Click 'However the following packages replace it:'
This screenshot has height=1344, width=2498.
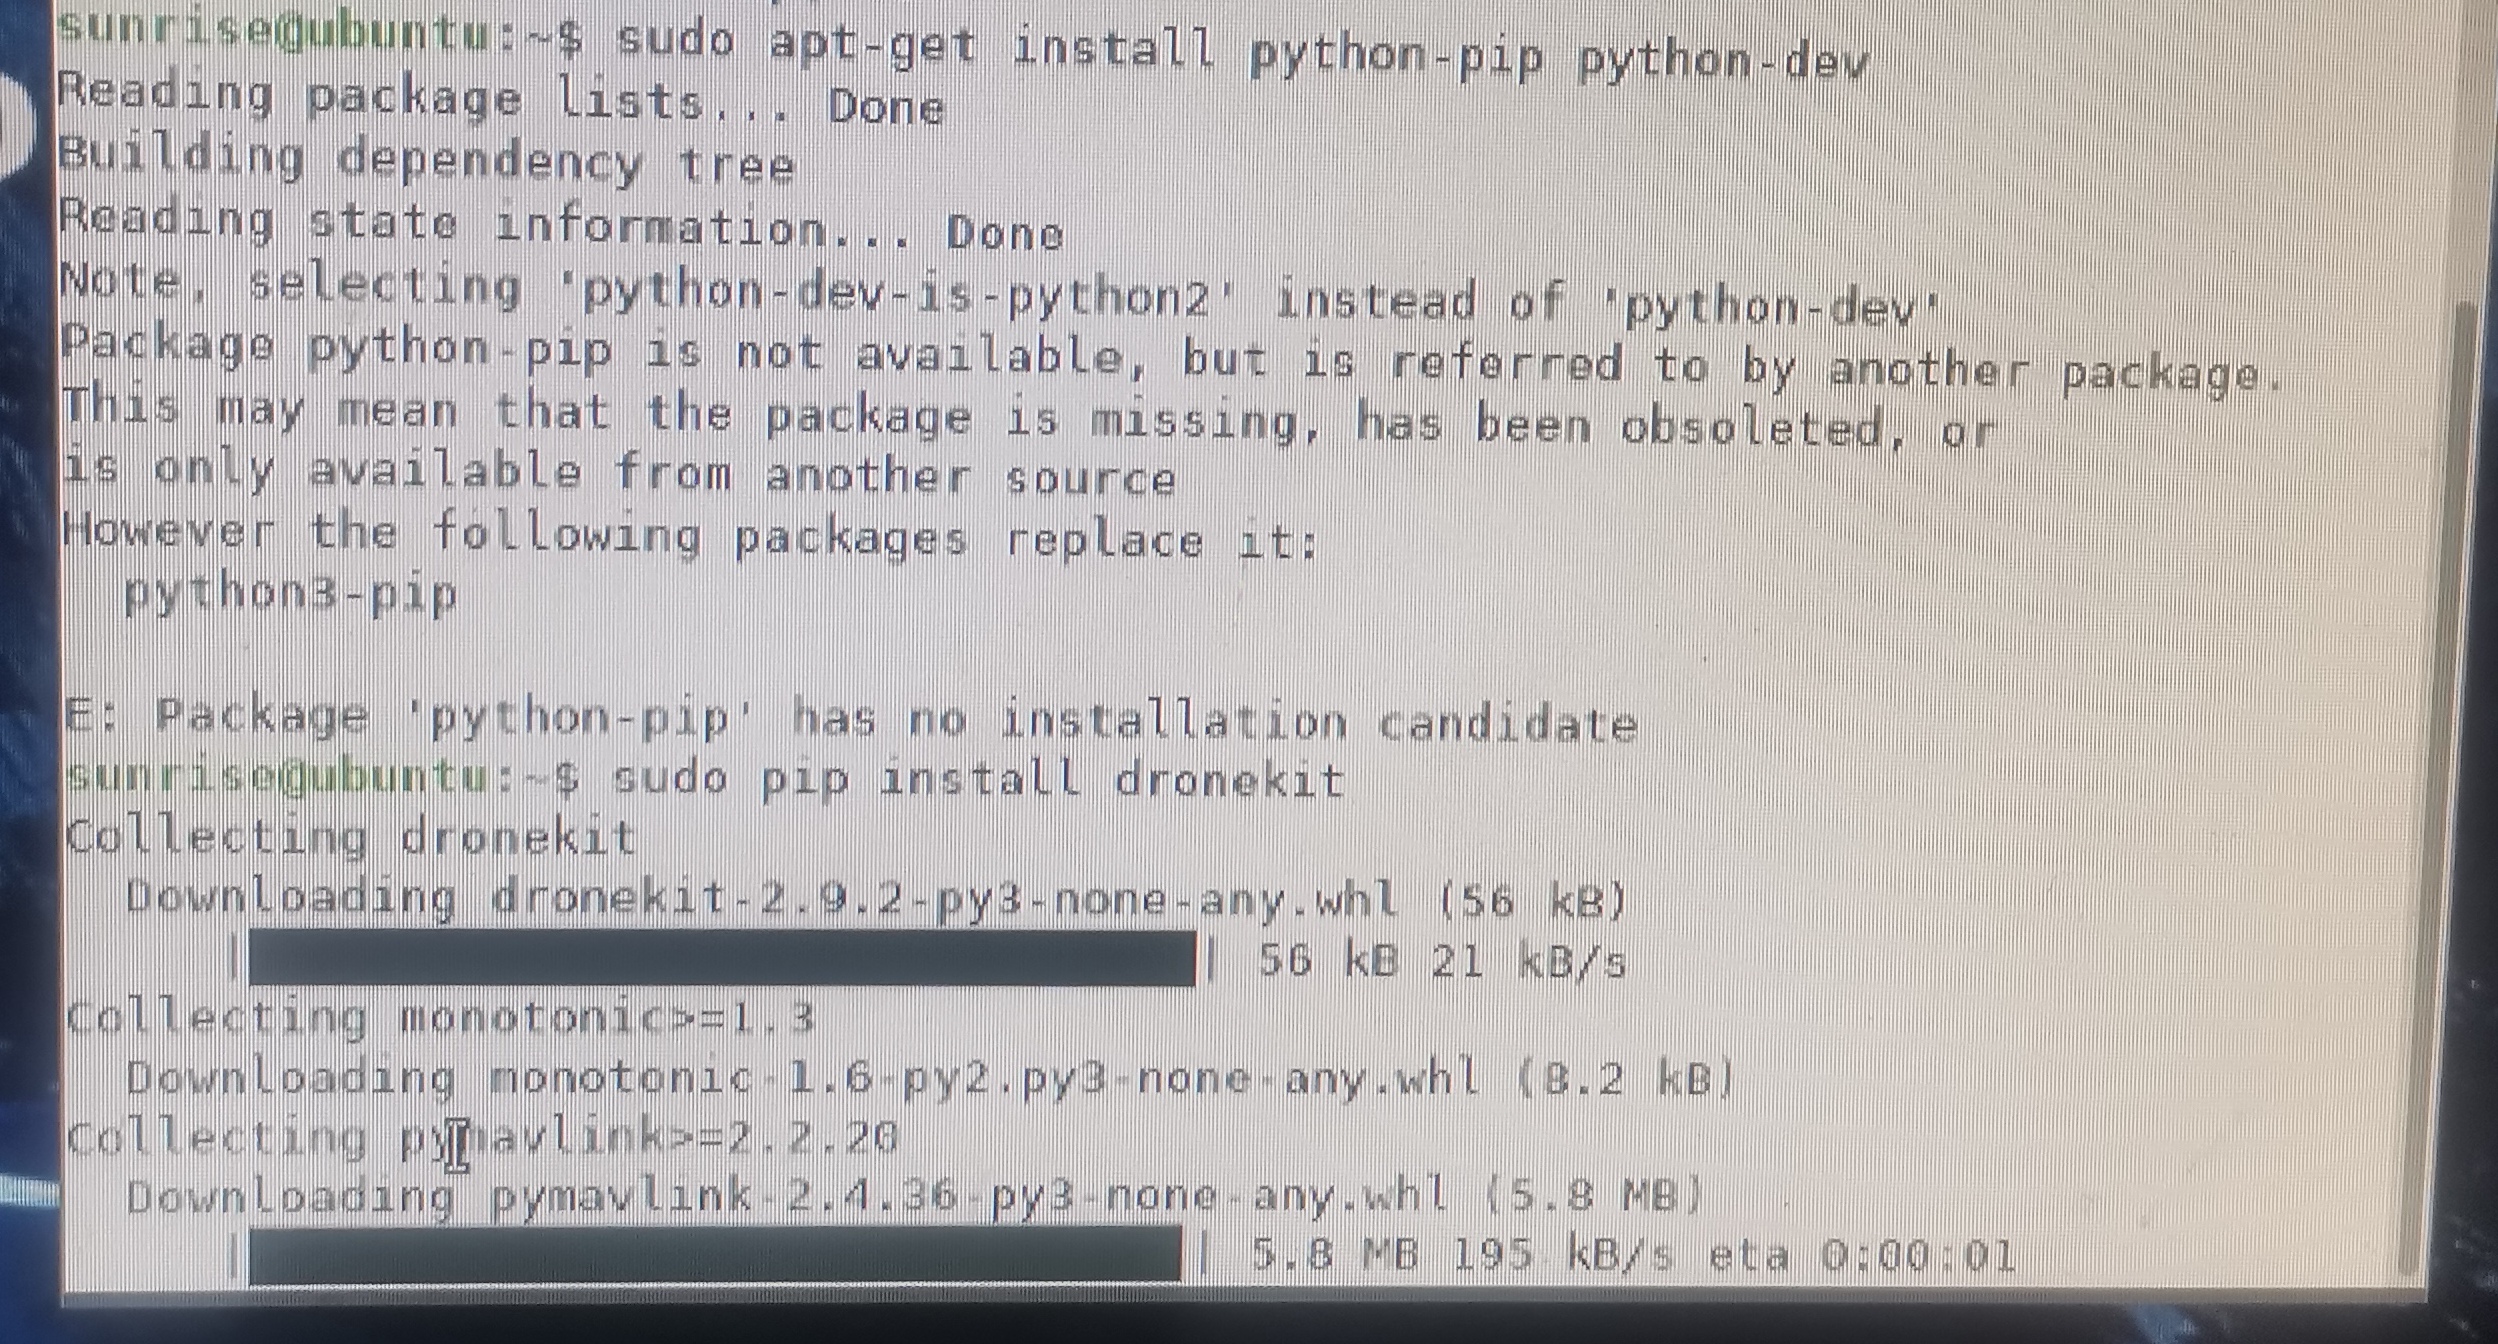(690, 535)
